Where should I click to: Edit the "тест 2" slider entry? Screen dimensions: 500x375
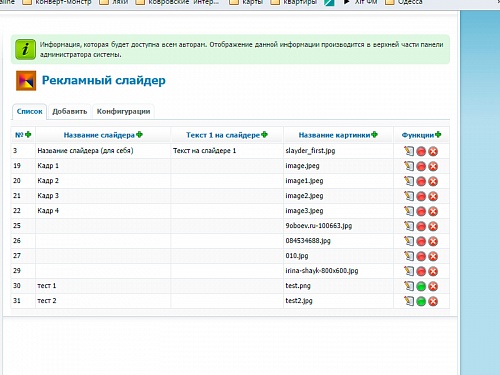coord(409,301)
